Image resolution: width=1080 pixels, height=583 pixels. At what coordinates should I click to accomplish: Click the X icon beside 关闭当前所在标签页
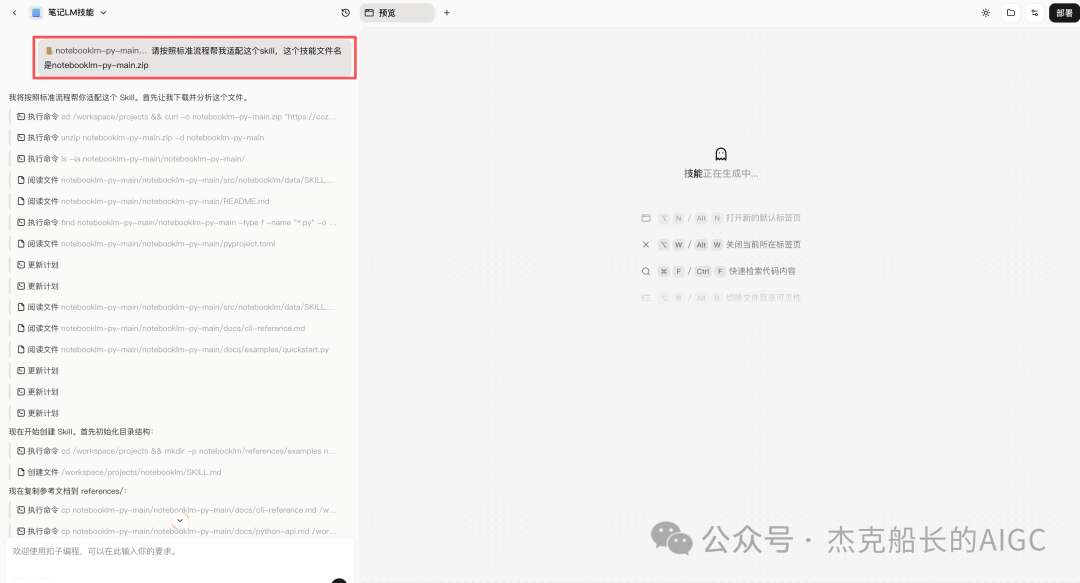coord(646,245)
